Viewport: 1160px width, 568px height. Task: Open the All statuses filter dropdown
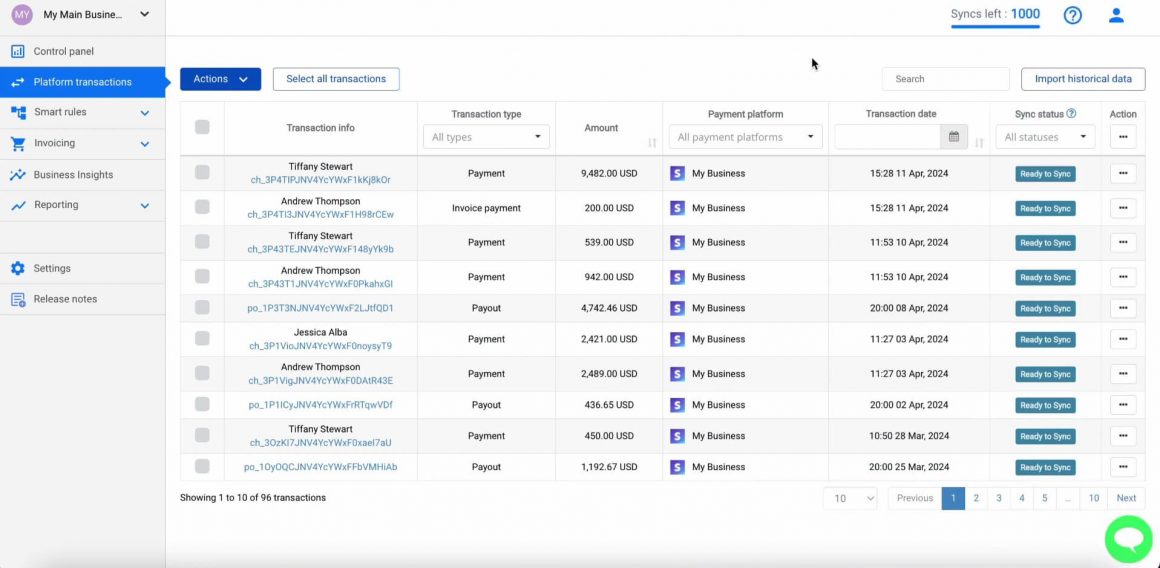[1045, 137]
